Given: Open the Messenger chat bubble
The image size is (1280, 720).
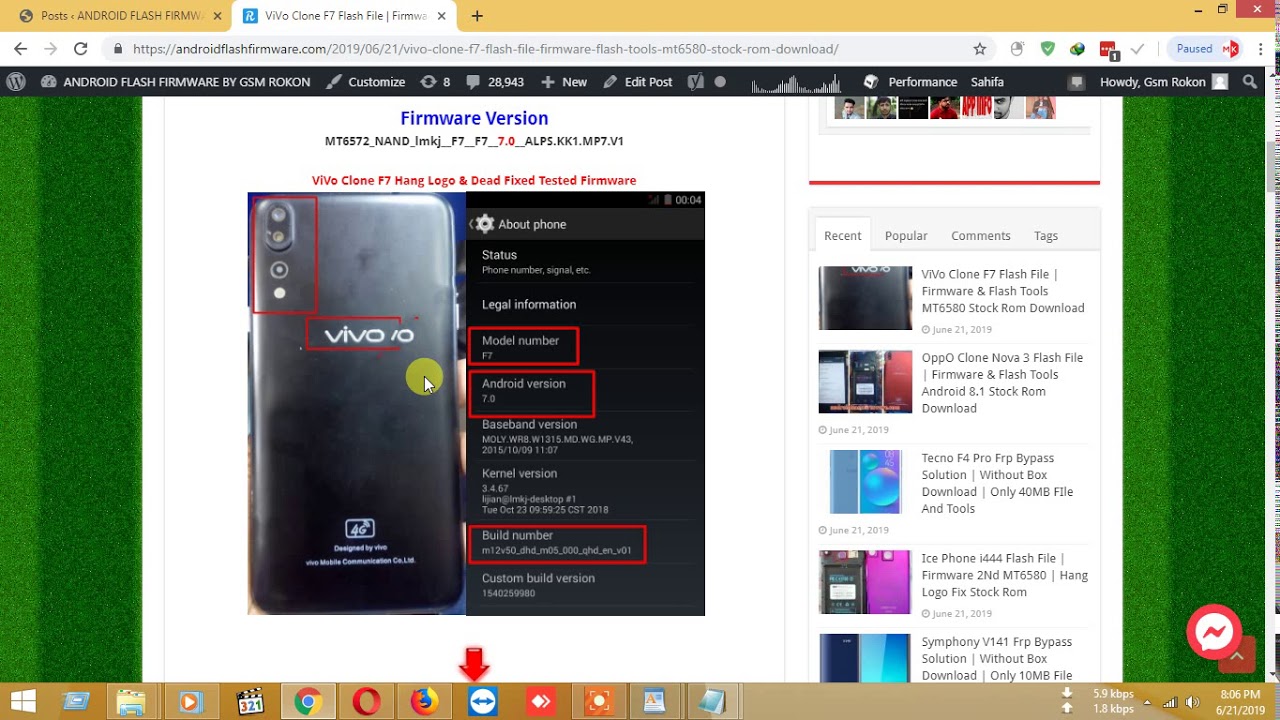Looking at the screenshot, I should [x=1214, y=631].
